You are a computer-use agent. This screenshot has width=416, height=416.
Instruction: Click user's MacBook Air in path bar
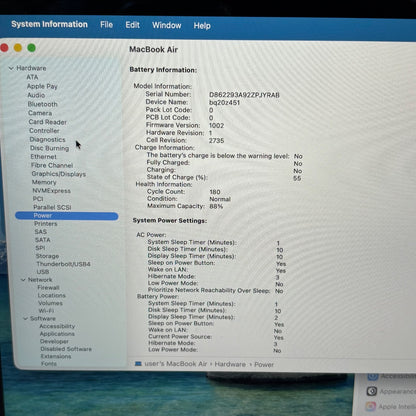176,364
